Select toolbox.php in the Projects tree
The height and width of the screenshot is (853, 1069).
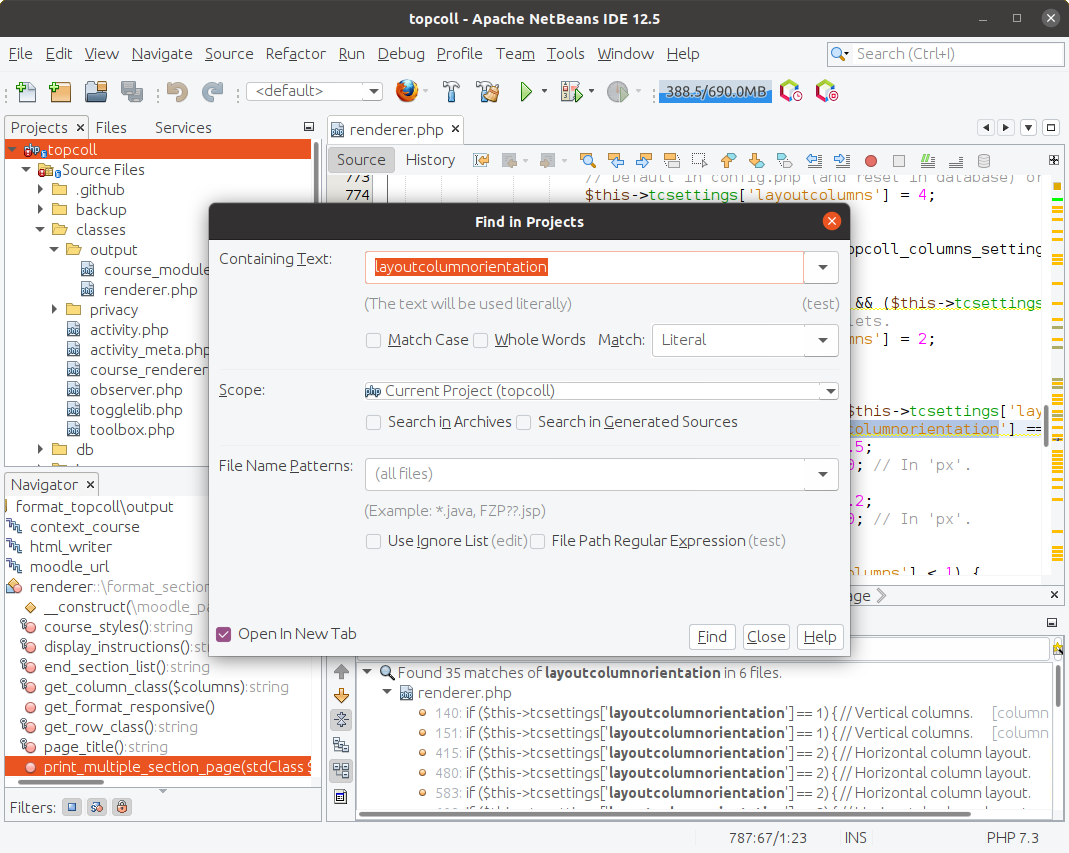point(132,430)
